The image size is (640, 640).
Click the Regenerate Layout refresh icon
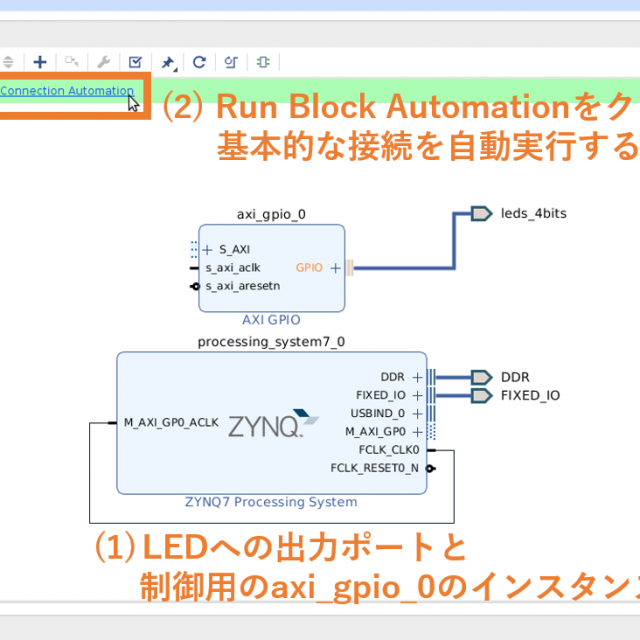[x=199, y=62]
